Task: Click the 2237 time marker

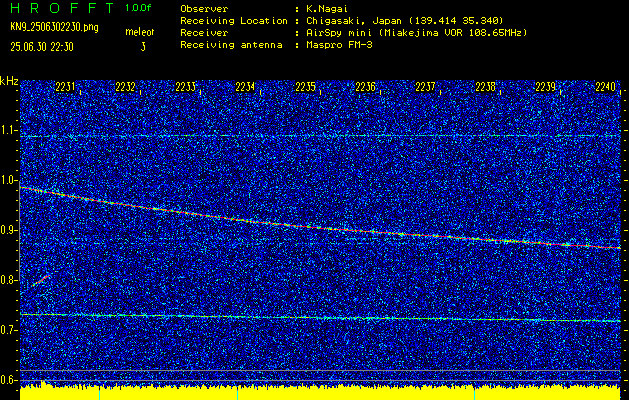Action: pos(425,87)
